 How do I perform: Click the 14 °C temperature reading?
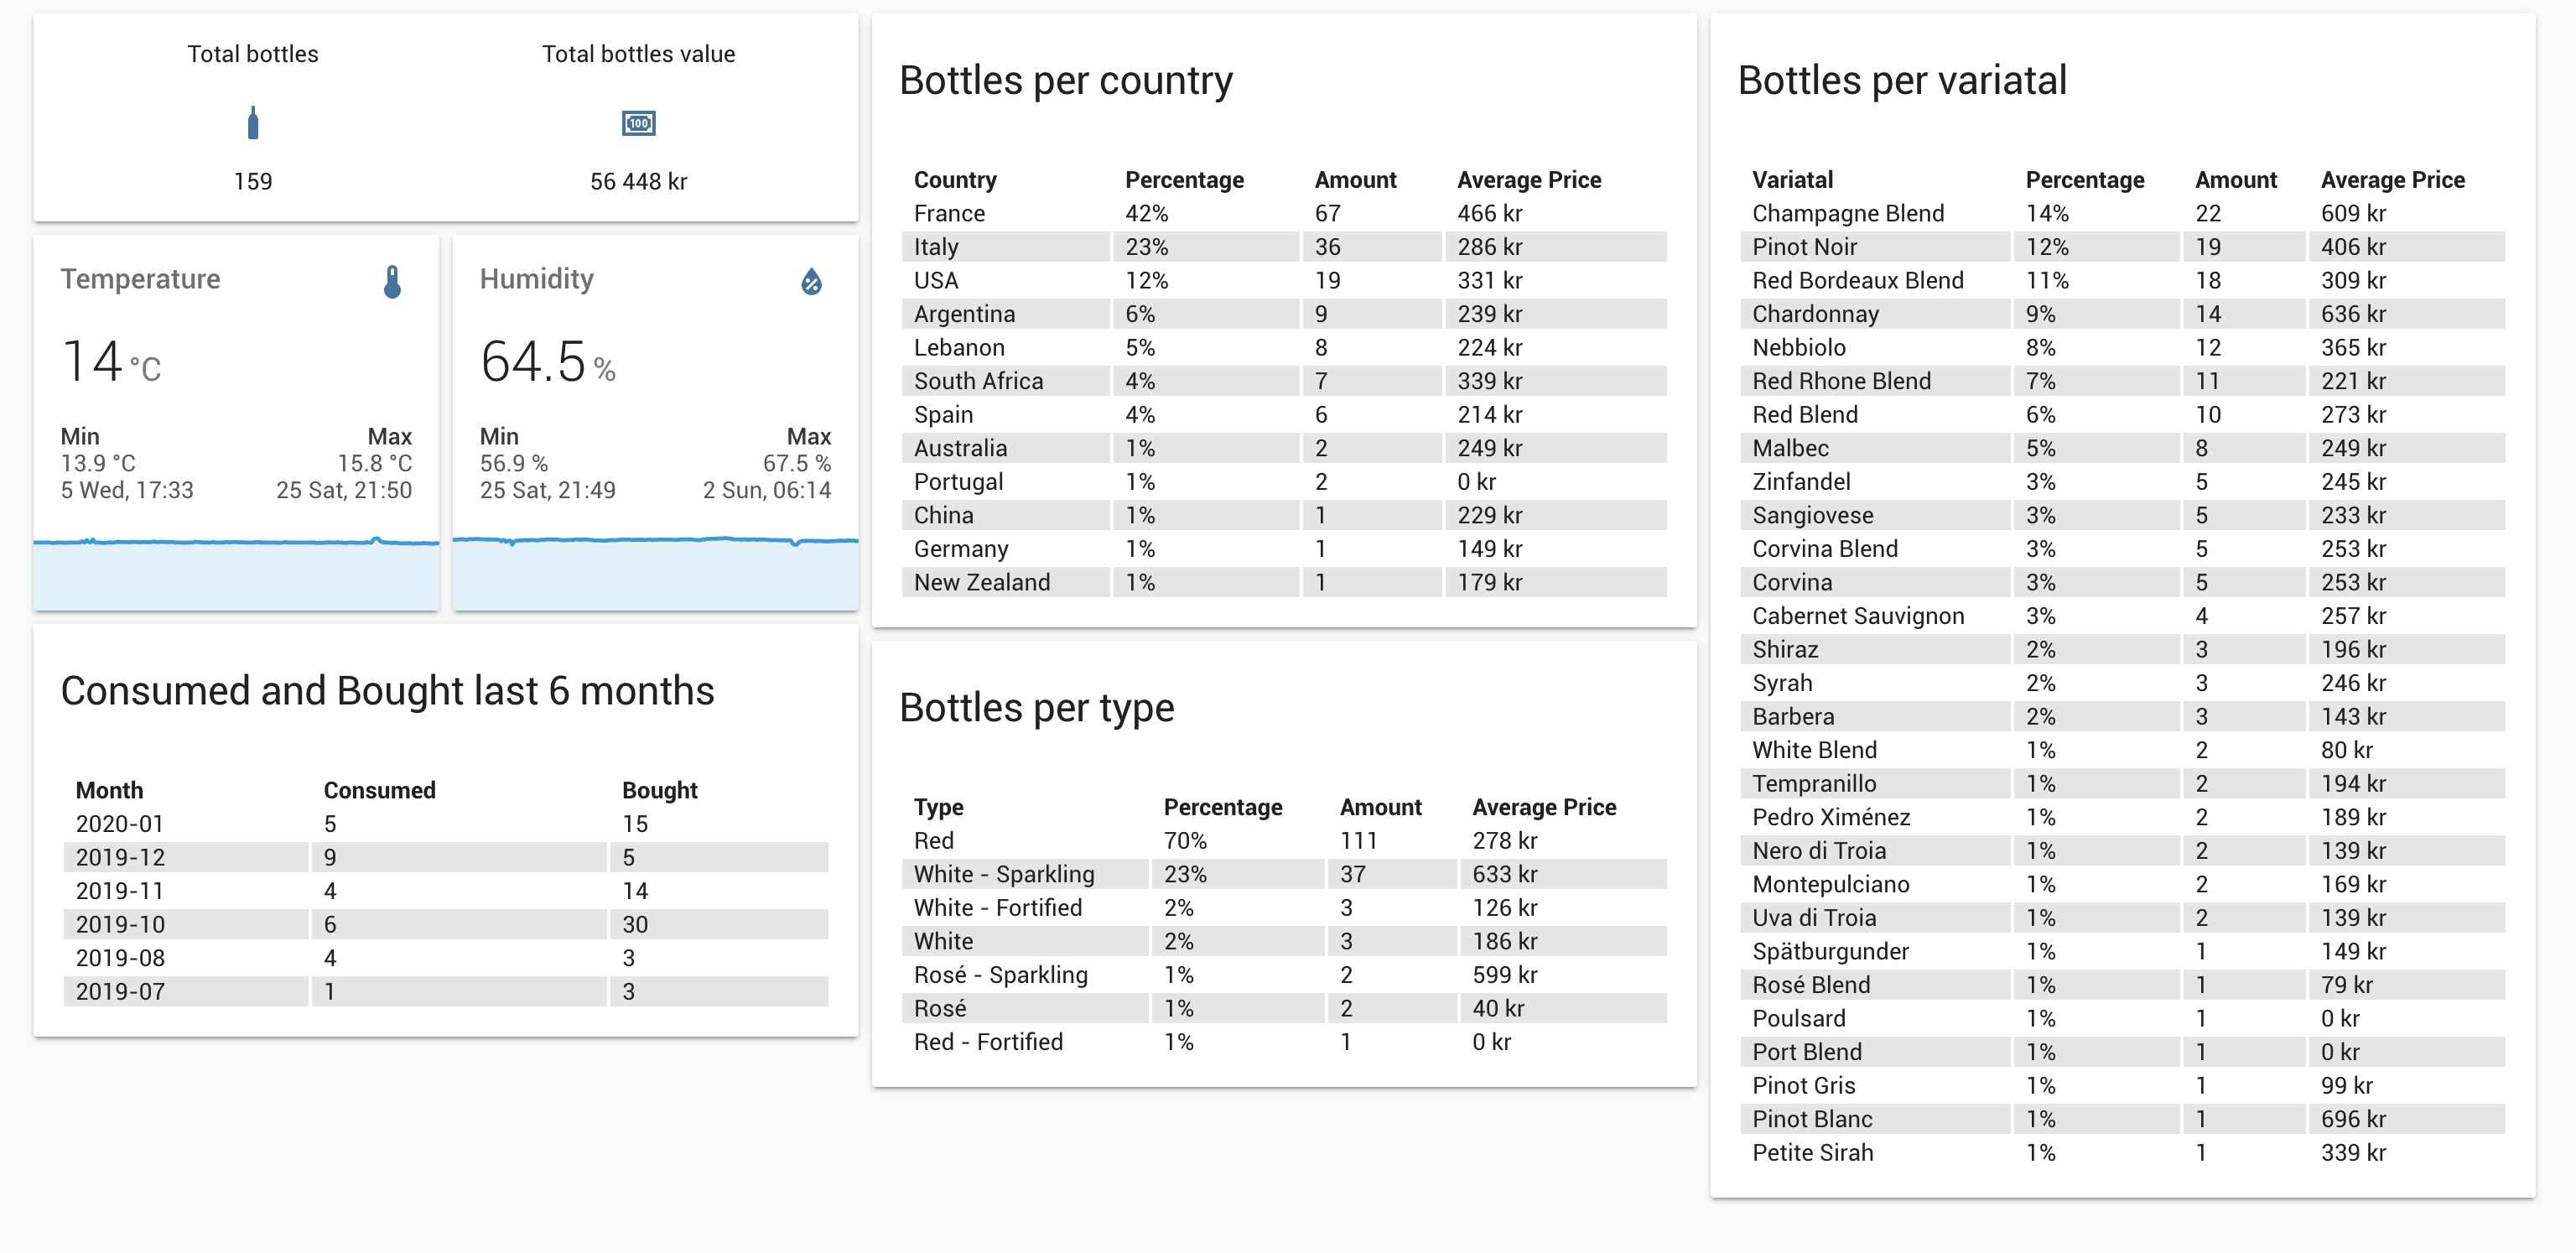110,362
